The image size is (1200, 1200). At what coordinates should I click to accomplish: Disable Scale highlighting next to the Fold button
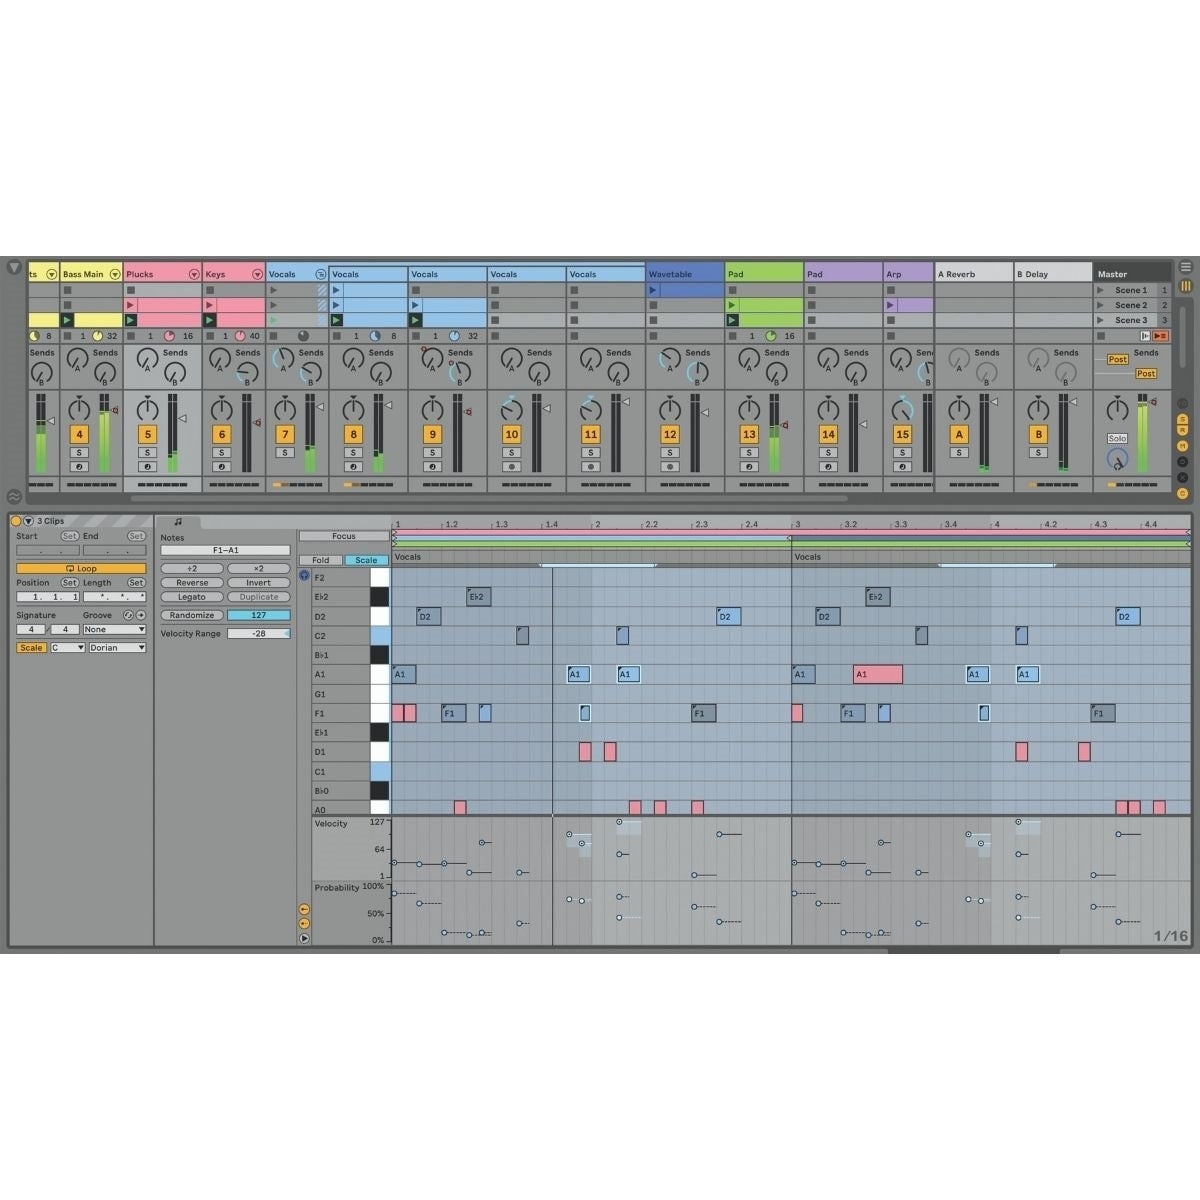pyautogui.click(x=367, y=560)
